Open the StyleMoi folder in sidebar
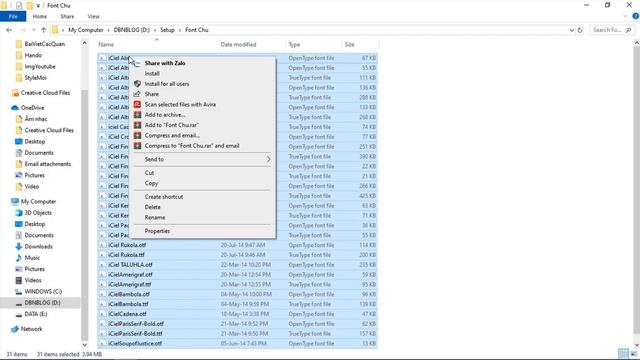640x360 pixels. point(35,78)
